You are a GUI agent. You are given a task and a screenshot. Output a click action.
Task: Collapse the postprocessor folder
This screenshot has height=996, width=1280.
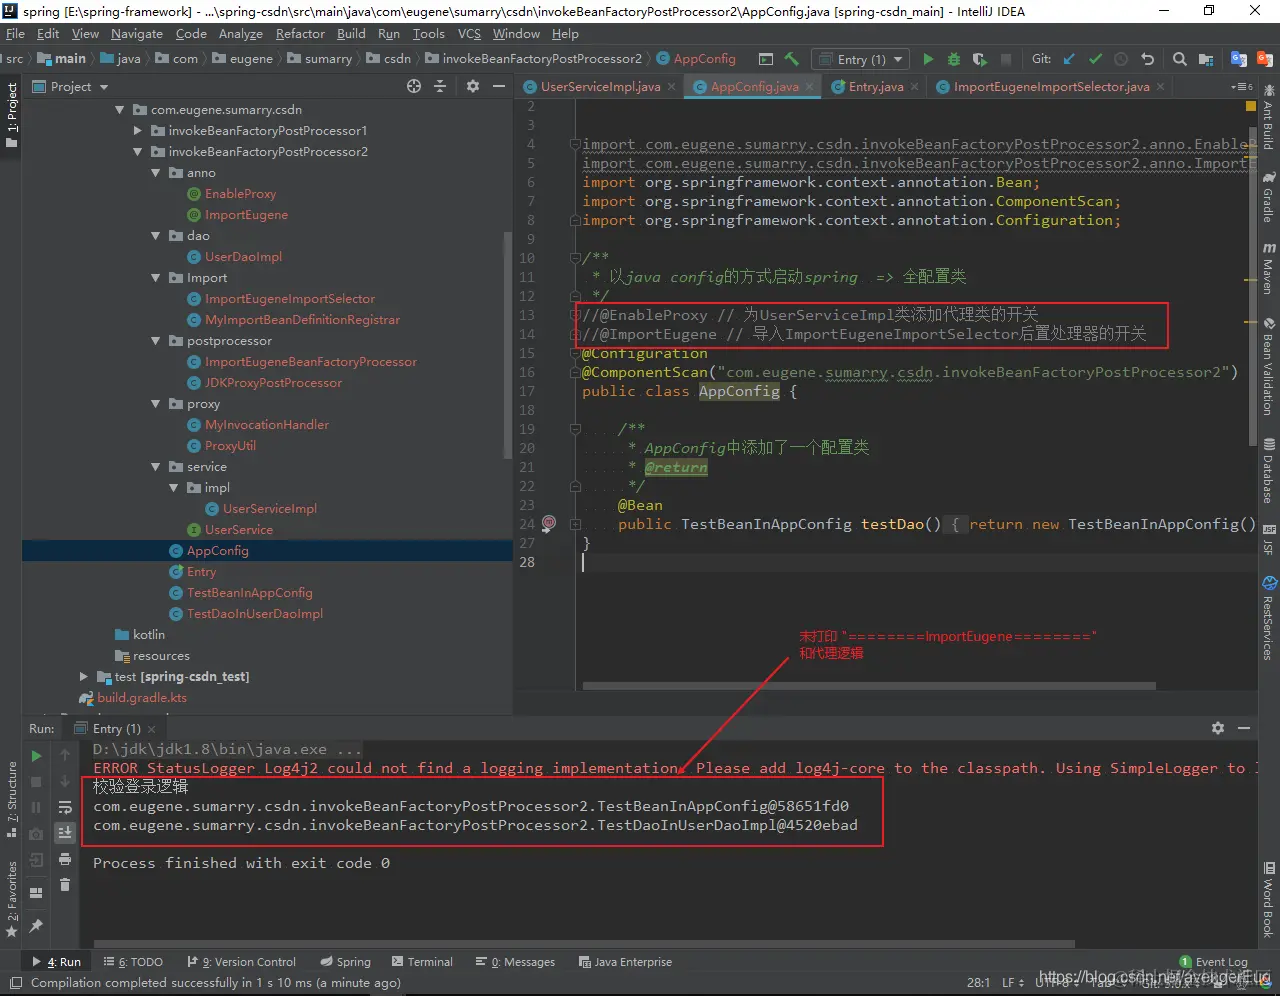point(156,341)
